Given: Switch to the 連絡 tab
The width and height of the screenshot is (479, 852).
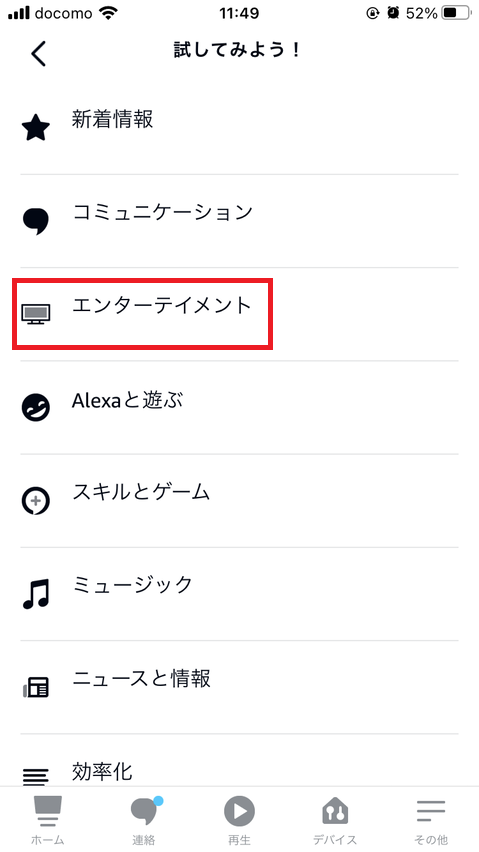Looking at the screenshot, I should 143,819.
